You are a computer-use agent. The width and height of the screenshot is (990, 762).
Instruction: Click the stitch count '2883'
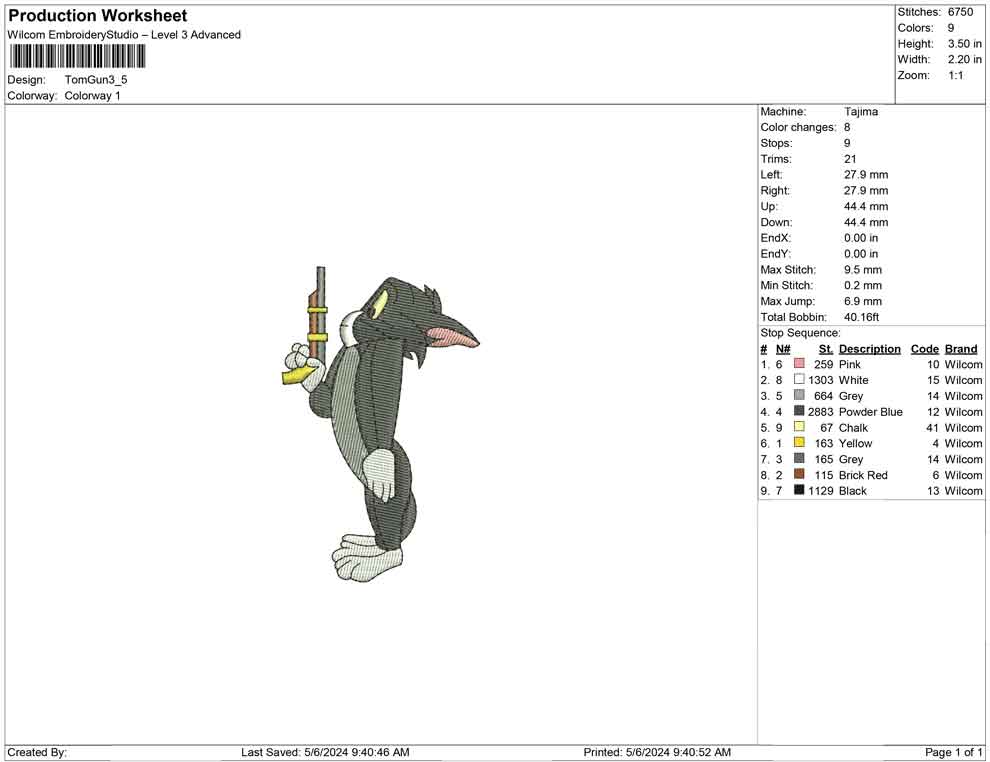820,412
